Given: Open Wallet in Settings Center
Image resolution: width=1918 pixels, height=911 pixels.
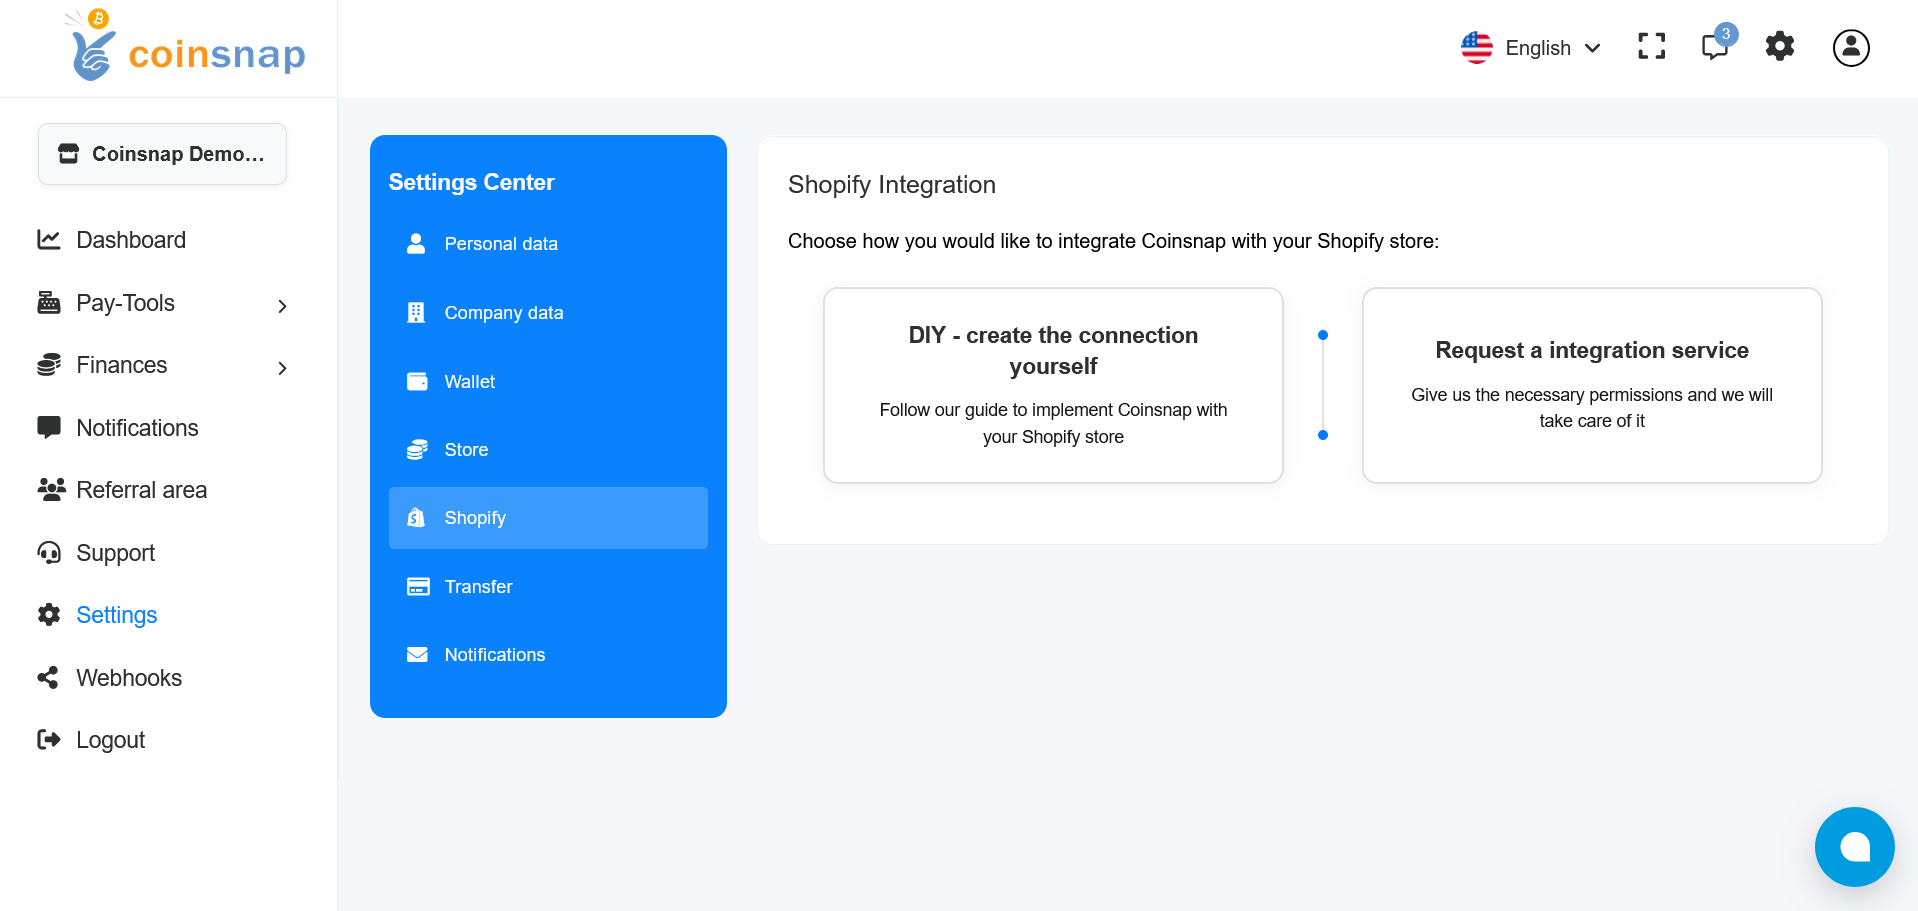Looking at the screenshot, I should coord(469,382).
